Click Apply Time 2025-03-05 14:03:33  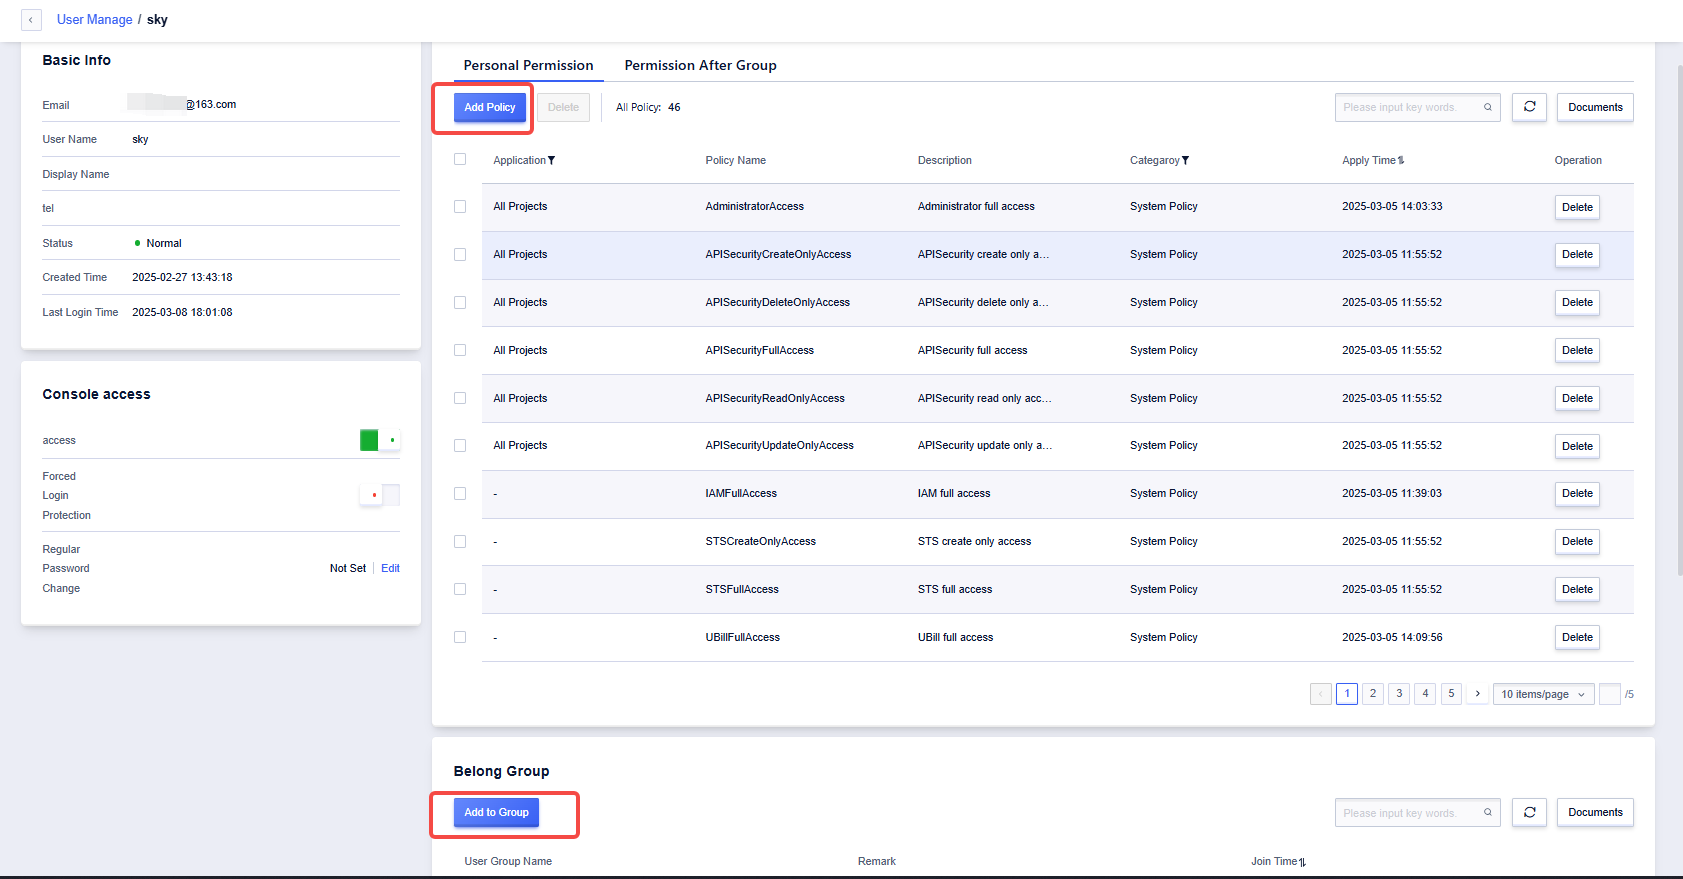tap(1392, 206)
